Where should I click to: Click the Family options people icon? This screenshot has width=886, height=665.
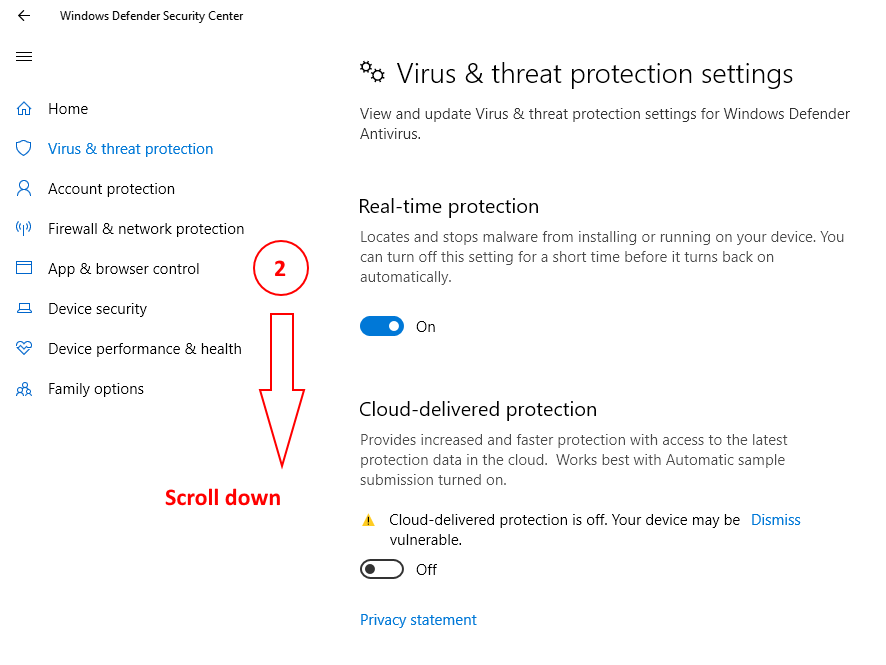click(24, 389)
